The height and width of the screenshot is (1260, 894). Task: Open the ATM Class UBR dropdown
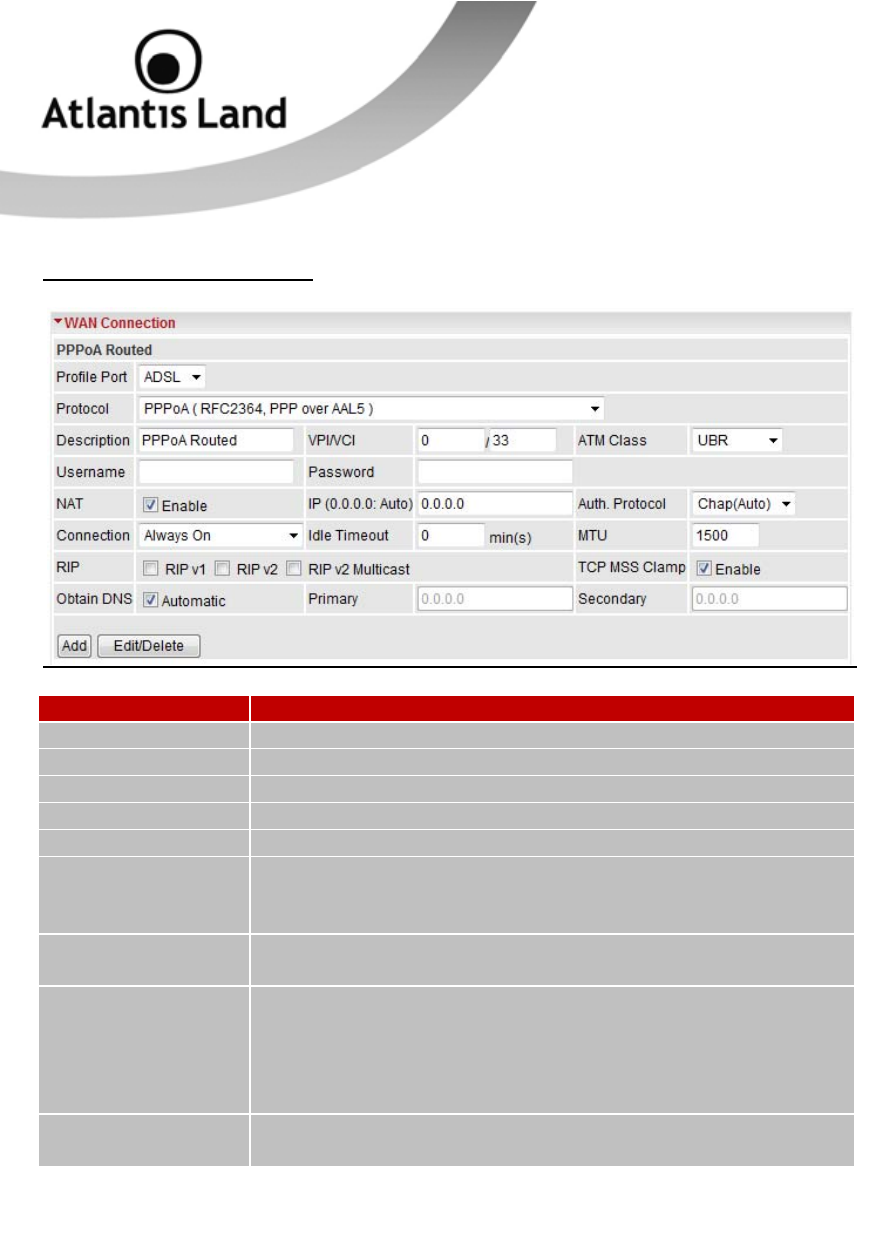click(x=736, y=440)
